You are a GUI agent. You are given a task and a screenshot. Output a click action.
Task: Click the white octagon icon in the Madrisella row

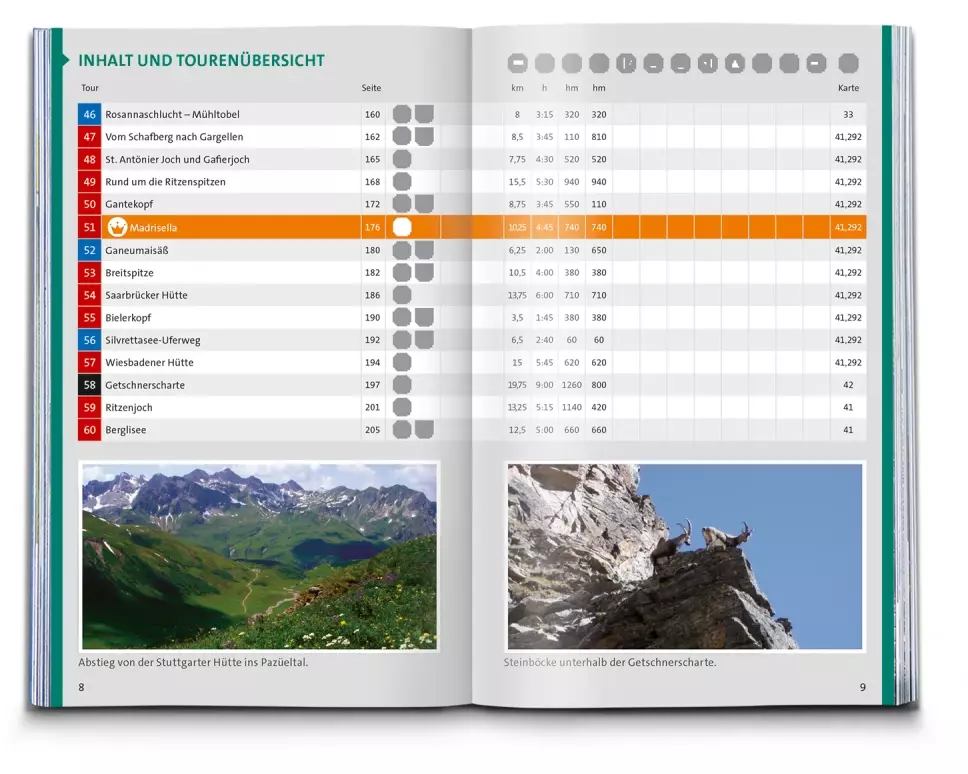click(402, 228)
